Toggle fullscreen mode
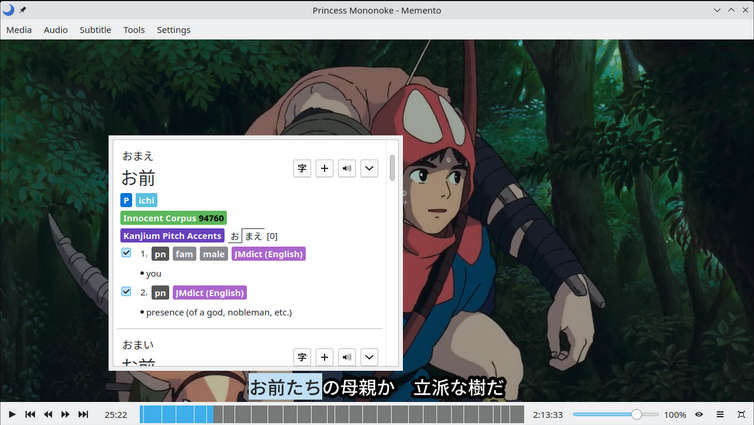The image size is (754, 425). point(741,414)
